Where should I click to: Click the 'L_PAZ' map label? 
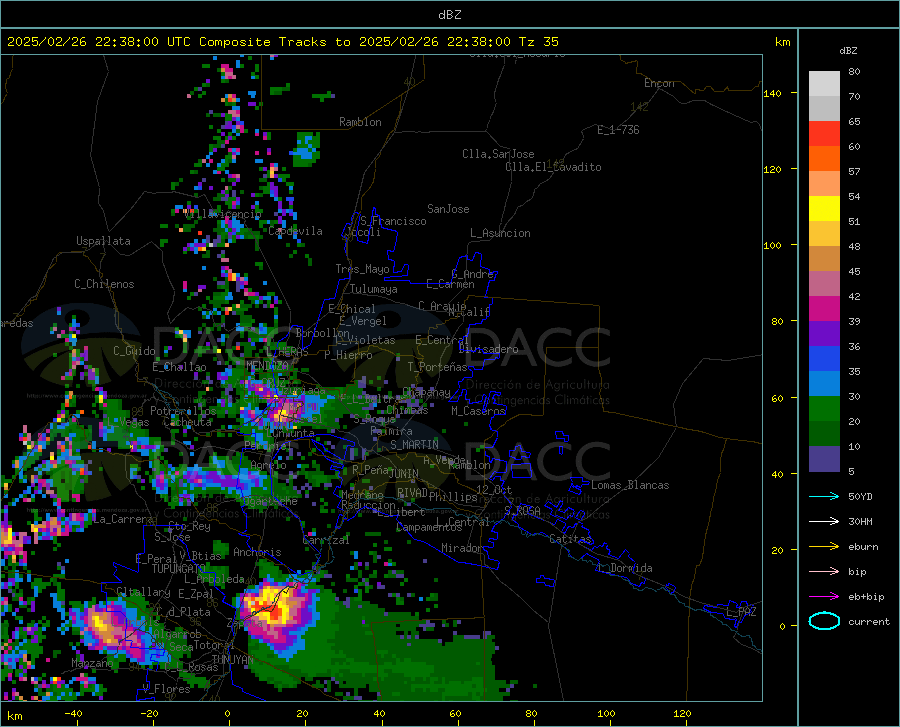pyautogui.click(x=741, y=612)
